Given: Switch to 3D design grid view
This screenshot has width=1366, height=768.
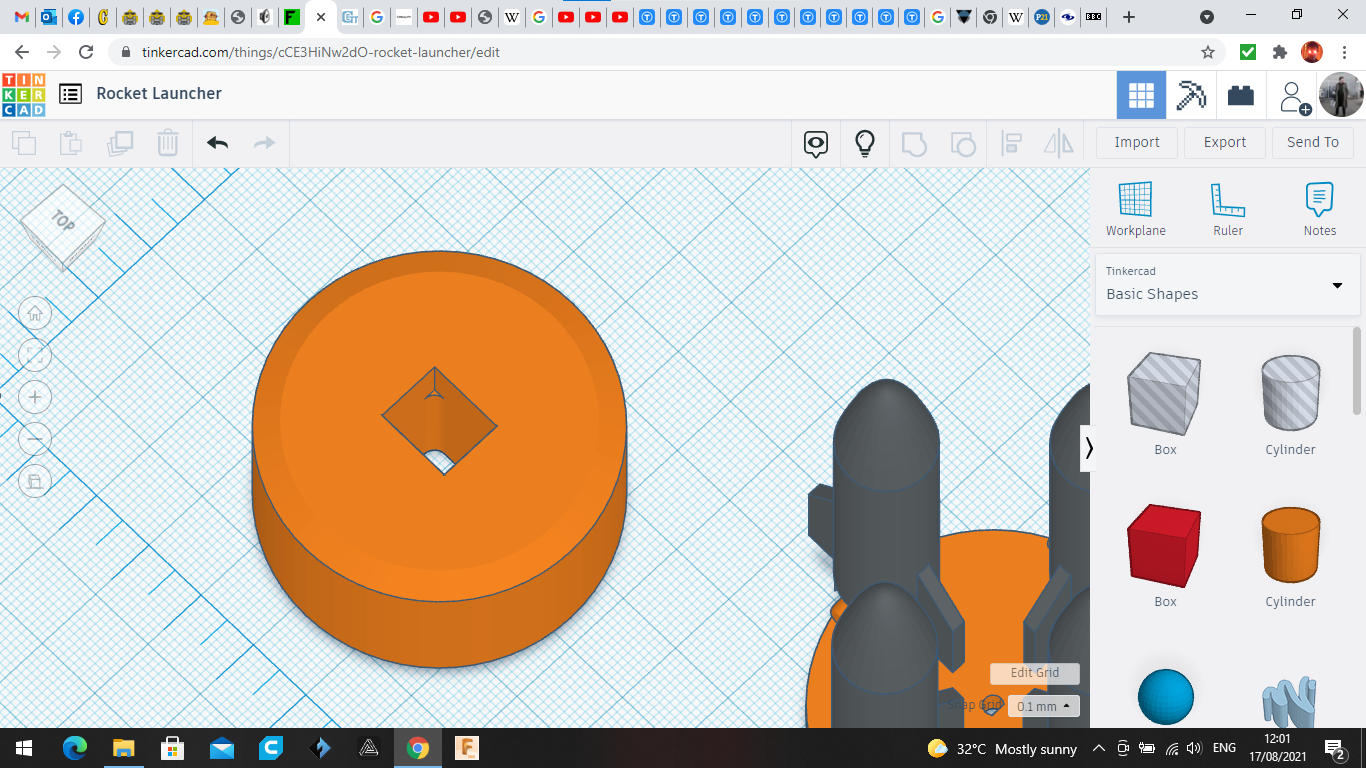Looking at the screenshot, I should click(x=1141, y=95).
